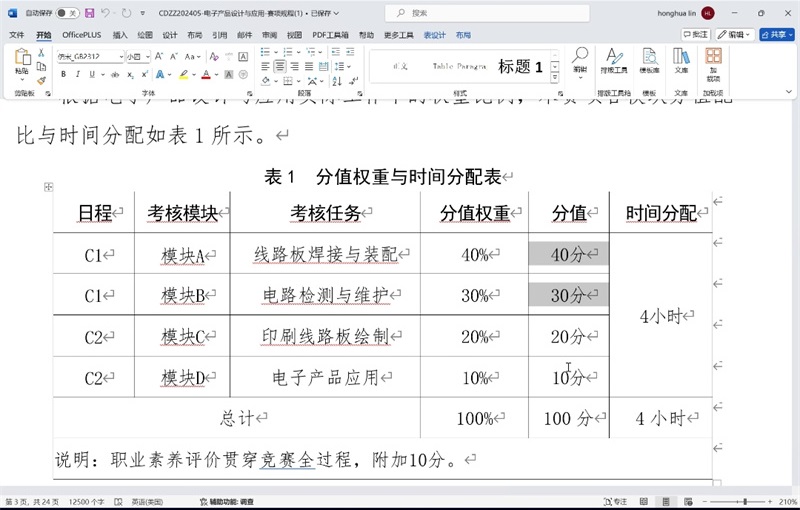
Task: Open the 插入 ribbon tab
Action: tap(120, 34)
